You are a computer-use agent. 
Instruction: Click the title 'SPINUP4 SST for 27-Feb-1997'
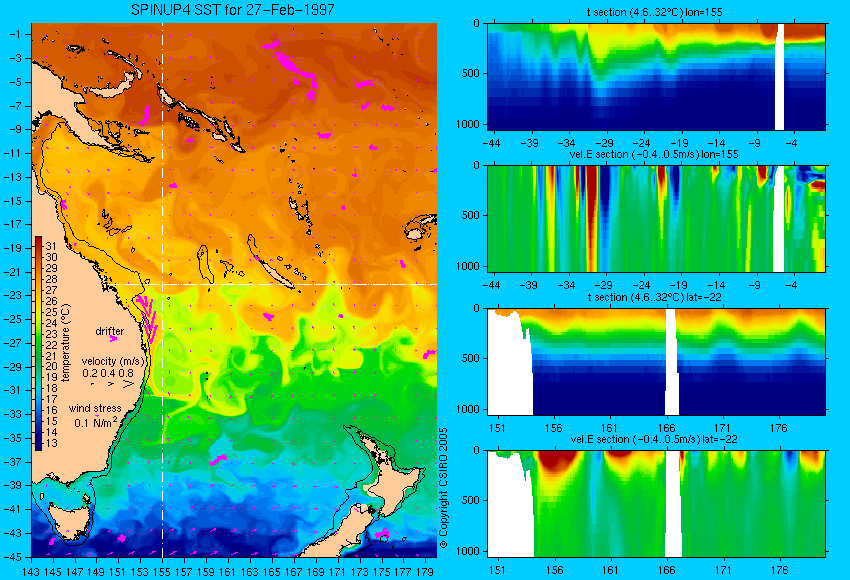[x=233, y=10]
